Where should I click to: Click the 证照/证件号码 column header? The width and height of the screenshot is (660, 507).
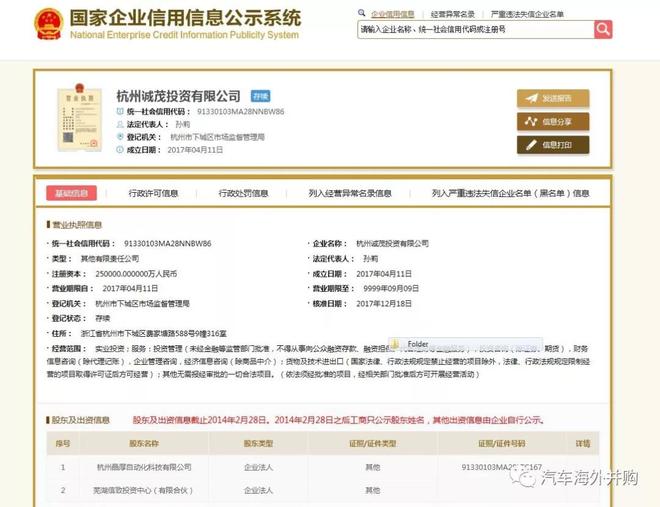point(502,443)
